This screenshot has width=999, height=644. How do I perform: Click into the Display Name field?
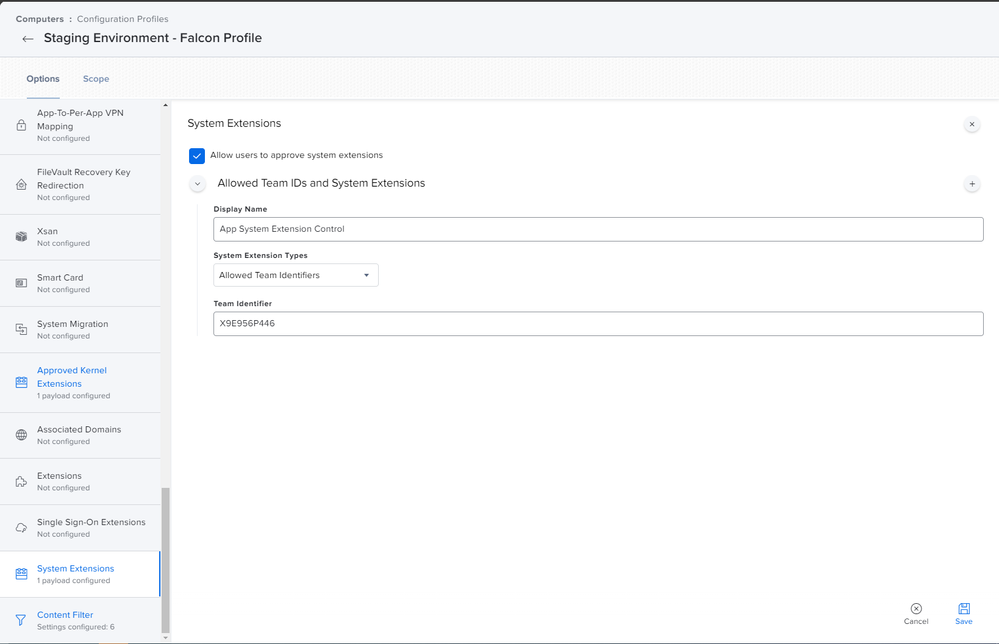tap(598, 229)
